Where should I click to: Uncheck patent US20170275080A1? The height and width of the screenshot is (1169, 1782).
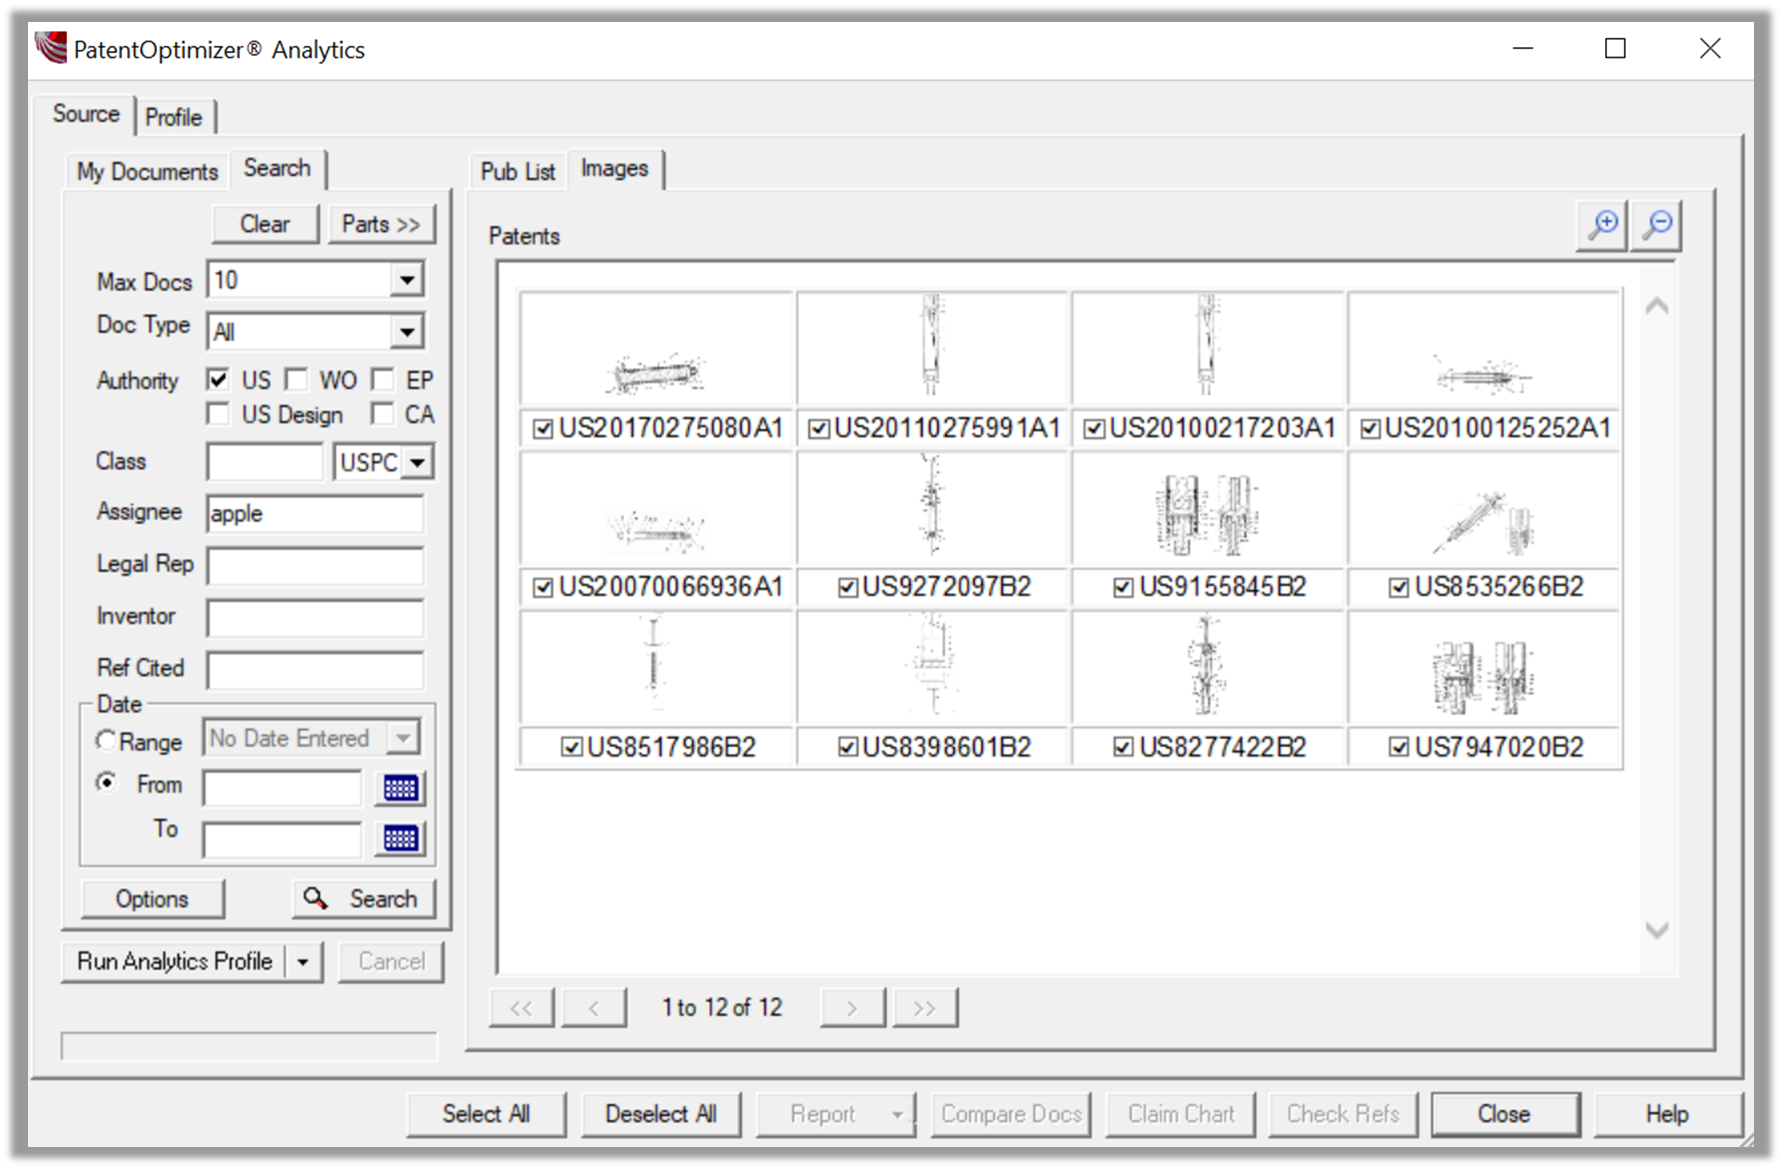pos(543,429)
